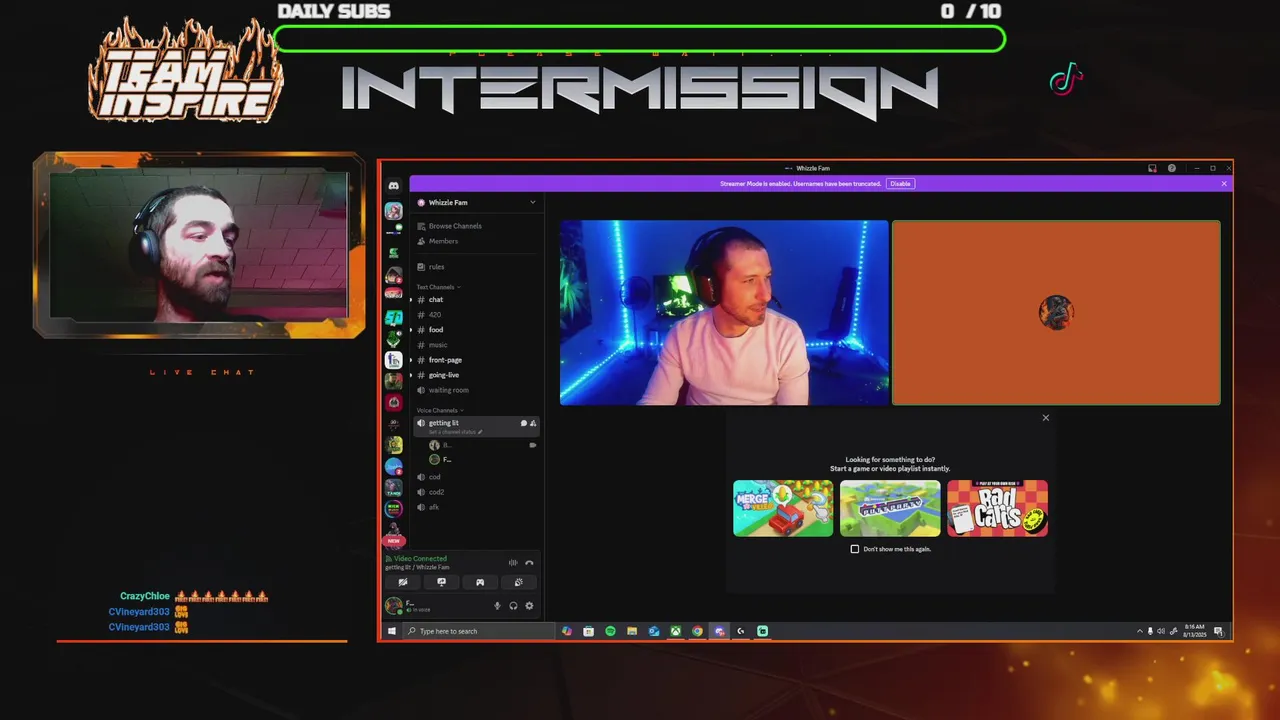Click Video Connected status text

pos(420,559)
